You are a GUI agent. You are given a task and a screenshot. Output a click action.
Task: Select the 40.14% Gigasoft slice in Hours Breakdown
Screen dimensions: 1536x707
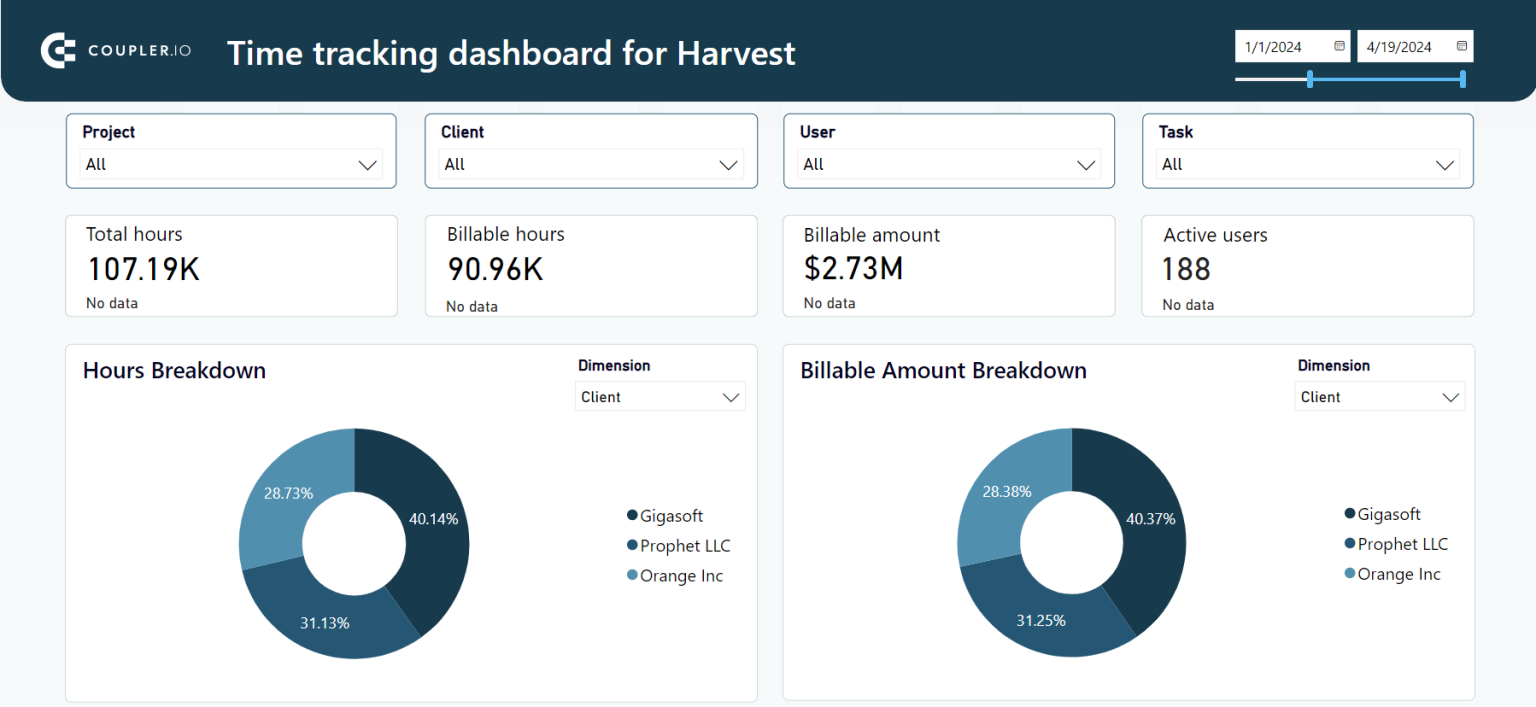pyautogui.click(x=433, y=519)
